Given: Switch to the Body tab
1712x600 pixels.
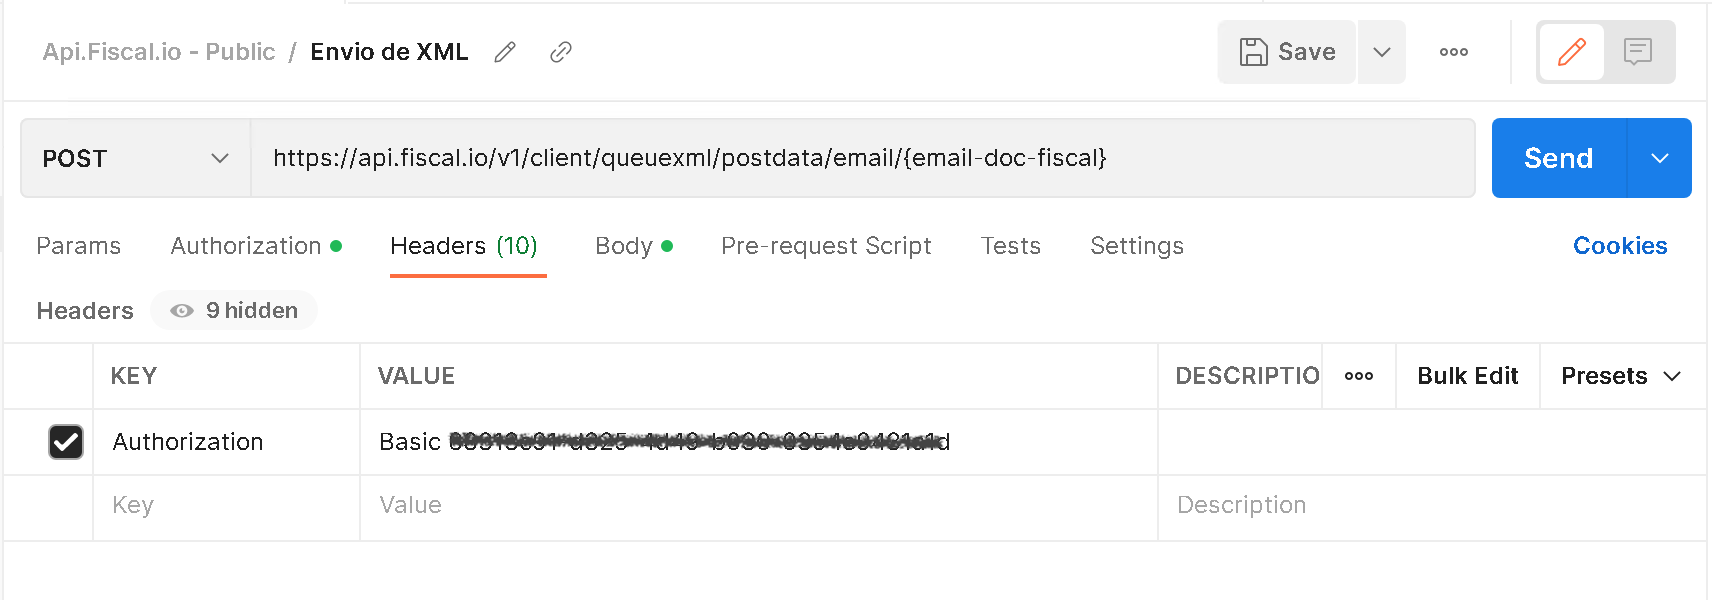Looking at the screenshot, I should coord(633,246).
